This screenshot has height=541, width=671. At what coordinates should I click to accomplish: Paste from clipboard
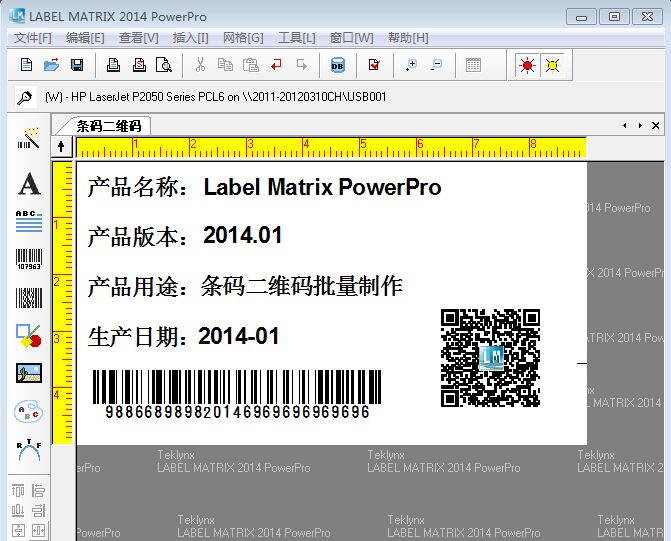click(251, 65)
